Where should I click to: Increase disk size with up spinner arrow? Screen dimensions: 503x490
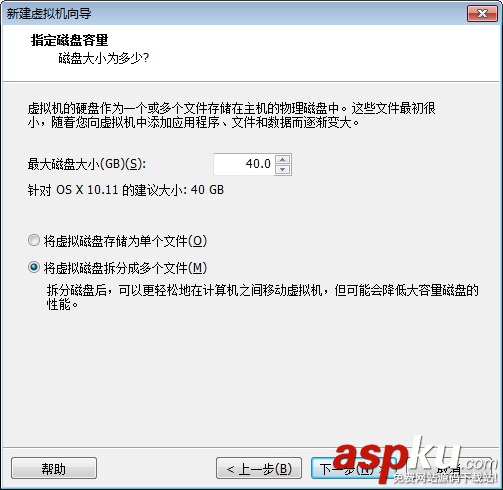pos(283,160)
